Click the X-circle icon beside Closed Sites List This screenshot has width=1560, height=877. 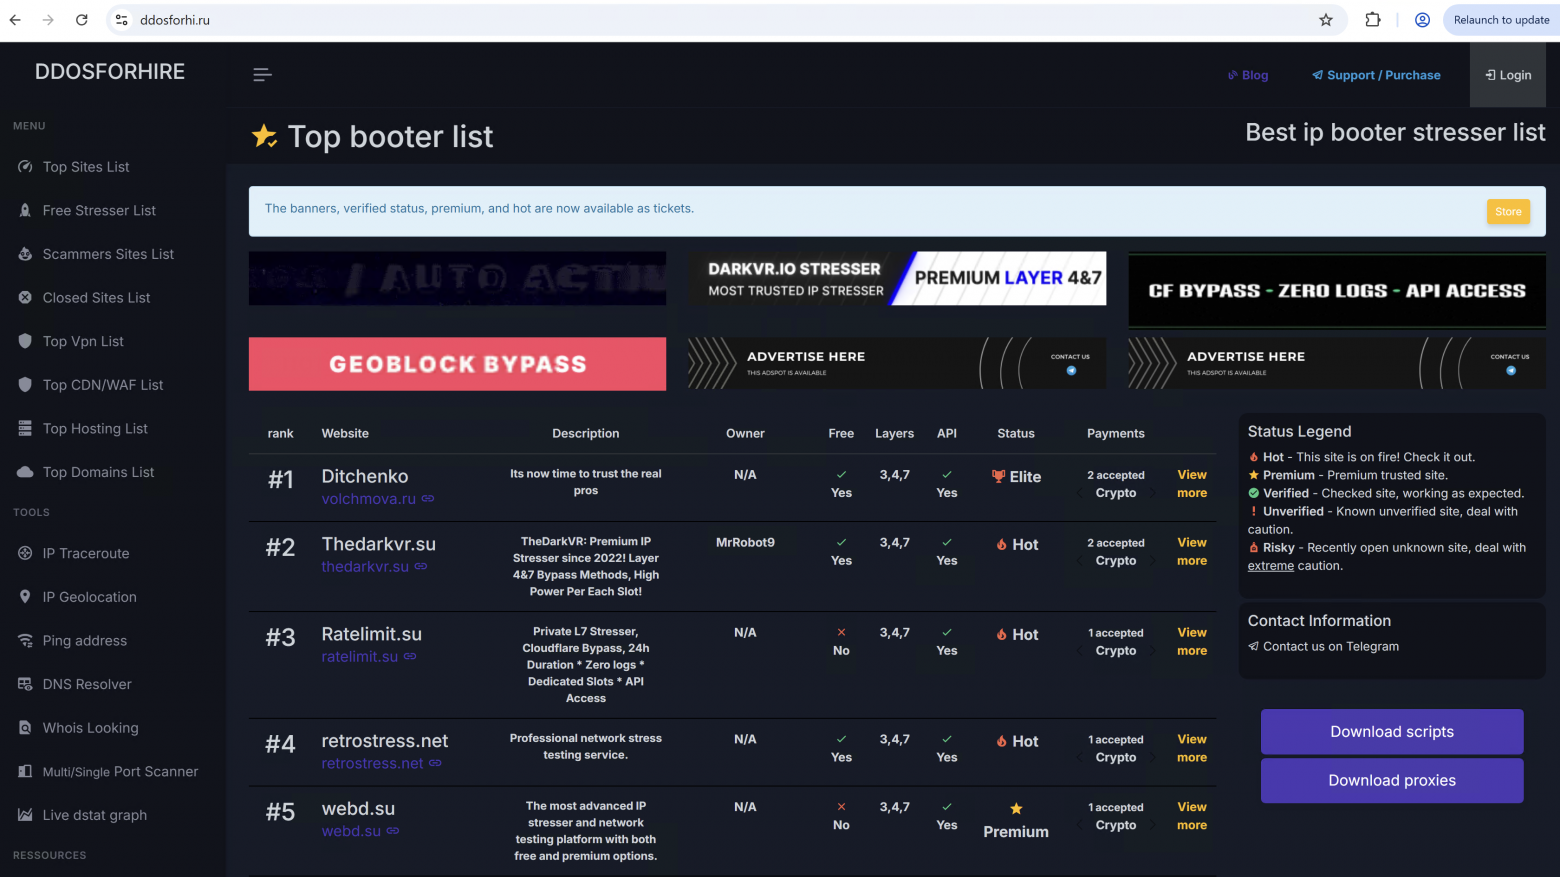(x=25, y=298)
